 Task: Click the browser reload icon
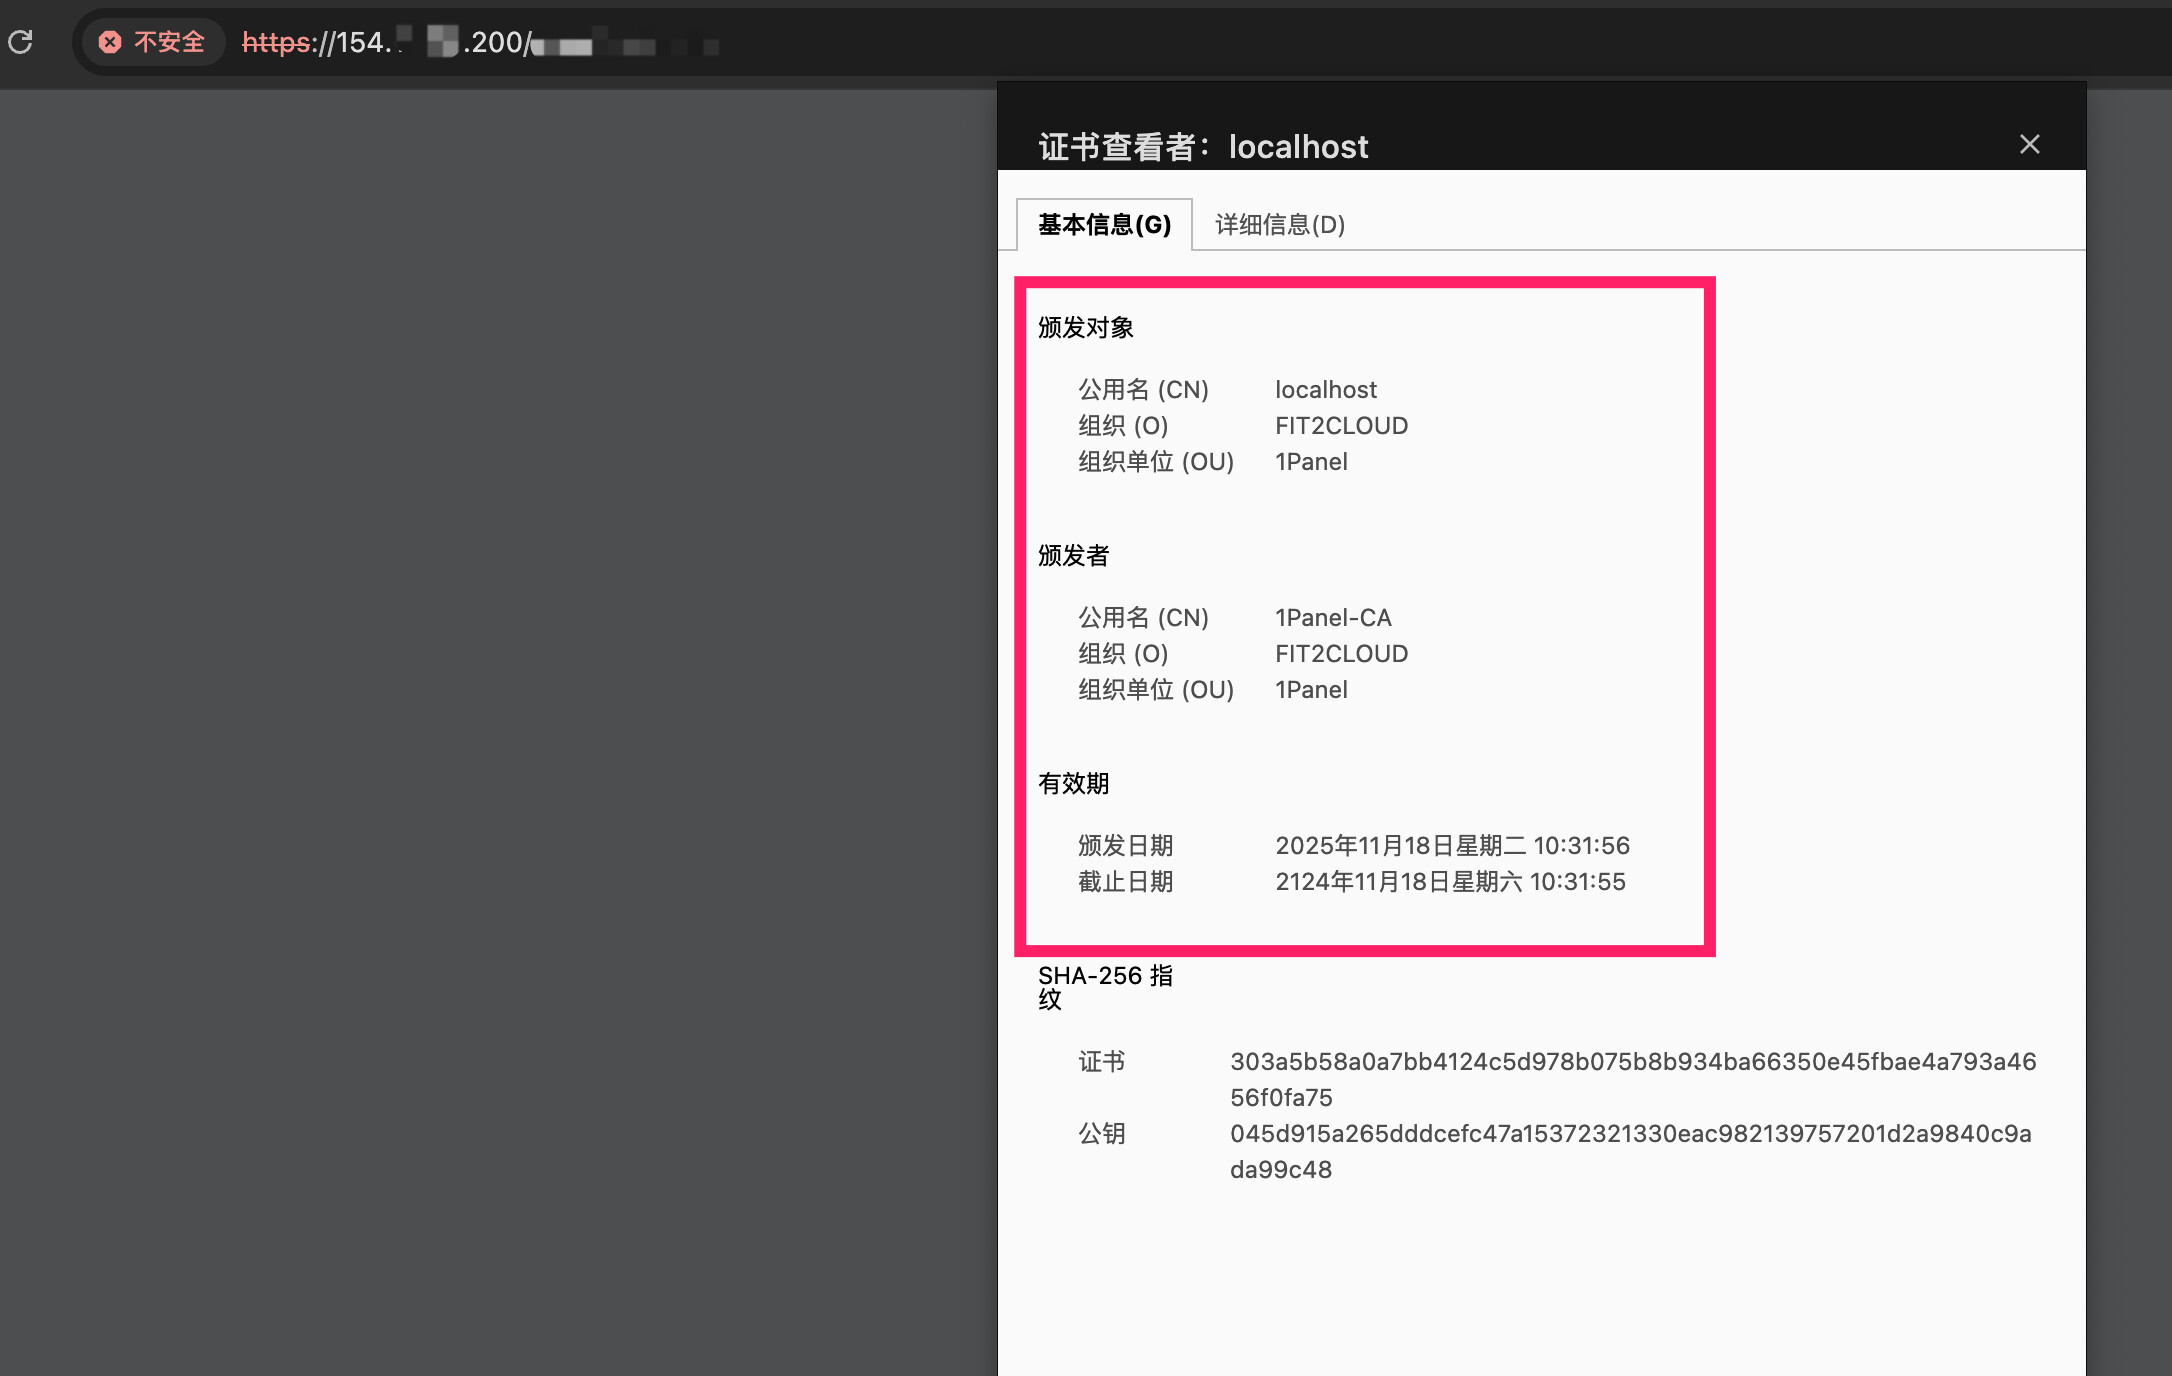pyautogui.click(x=21, y=42)
